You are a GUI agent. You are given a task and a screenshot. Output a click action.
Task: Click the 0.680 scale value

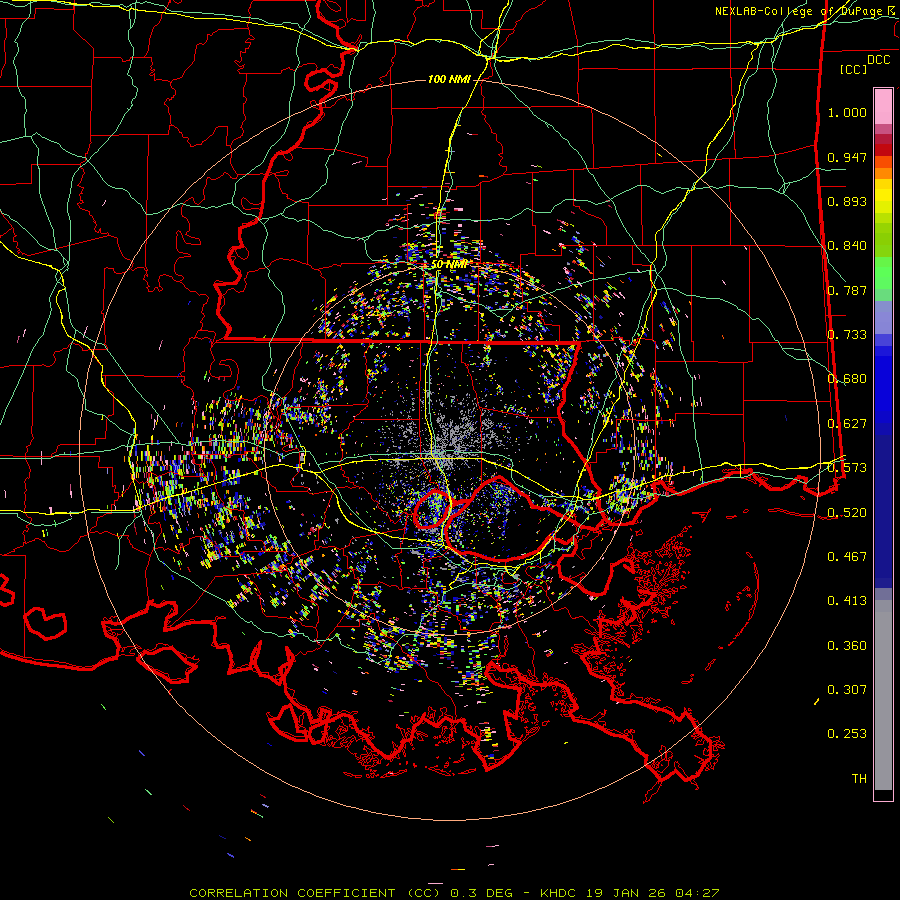click(847, 379)
